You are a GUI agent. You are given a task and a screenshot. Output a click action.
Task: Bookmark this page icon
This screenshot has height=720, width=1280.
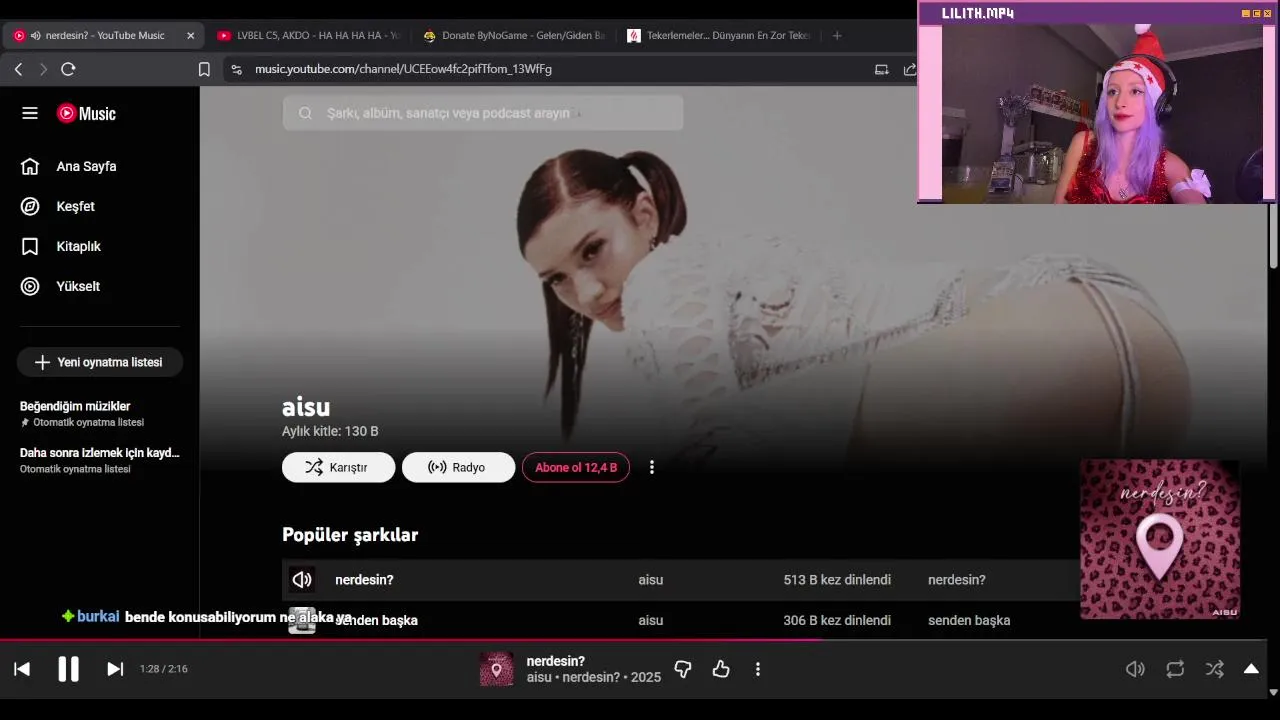204,69
